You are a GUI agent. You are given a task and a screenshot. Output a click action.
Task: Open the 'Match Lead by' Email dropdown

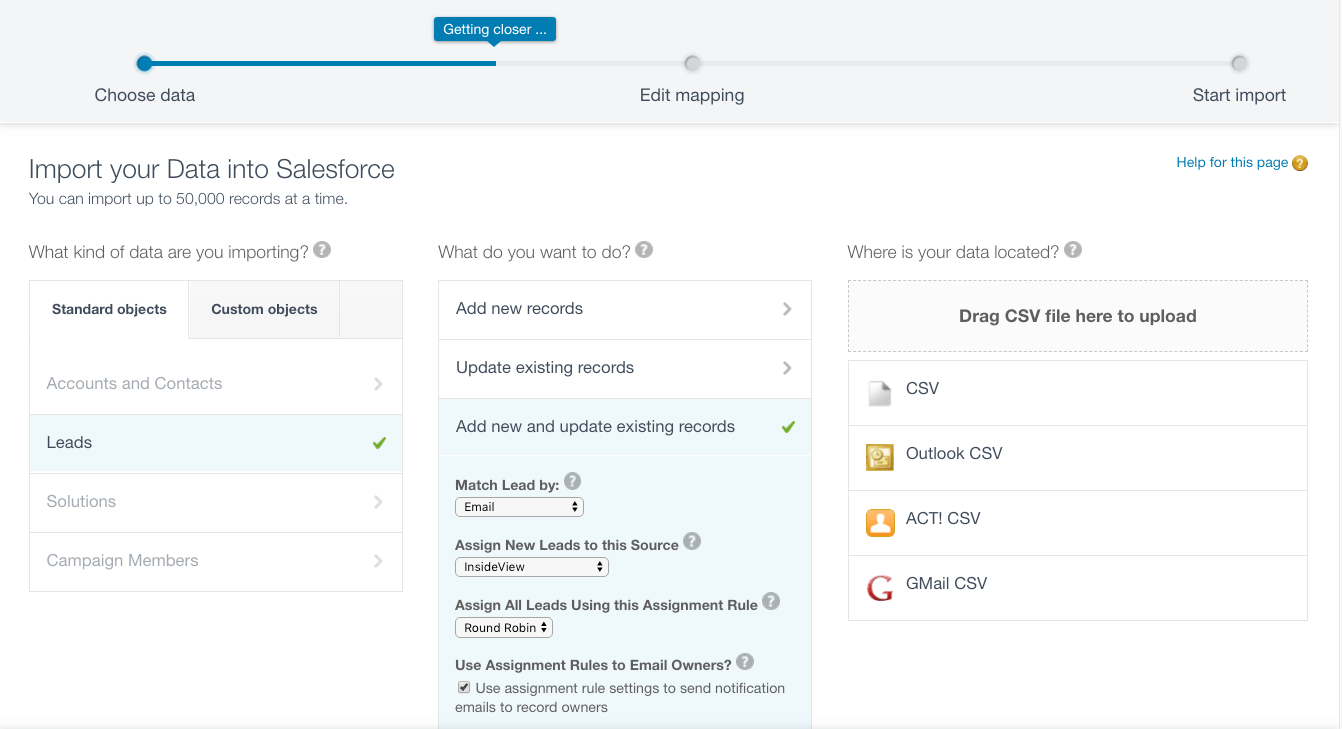(519, 507)
